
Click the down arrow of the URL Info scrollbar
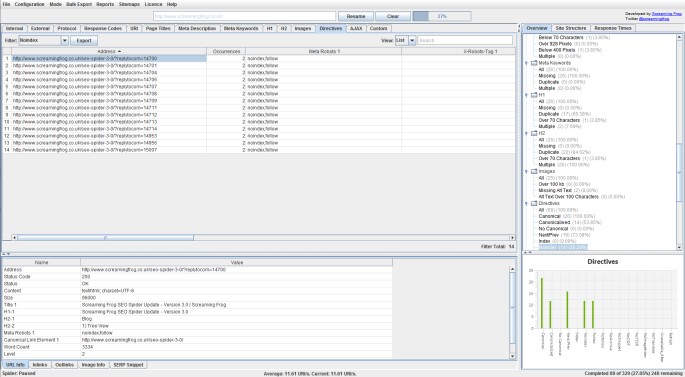[512, 356]
